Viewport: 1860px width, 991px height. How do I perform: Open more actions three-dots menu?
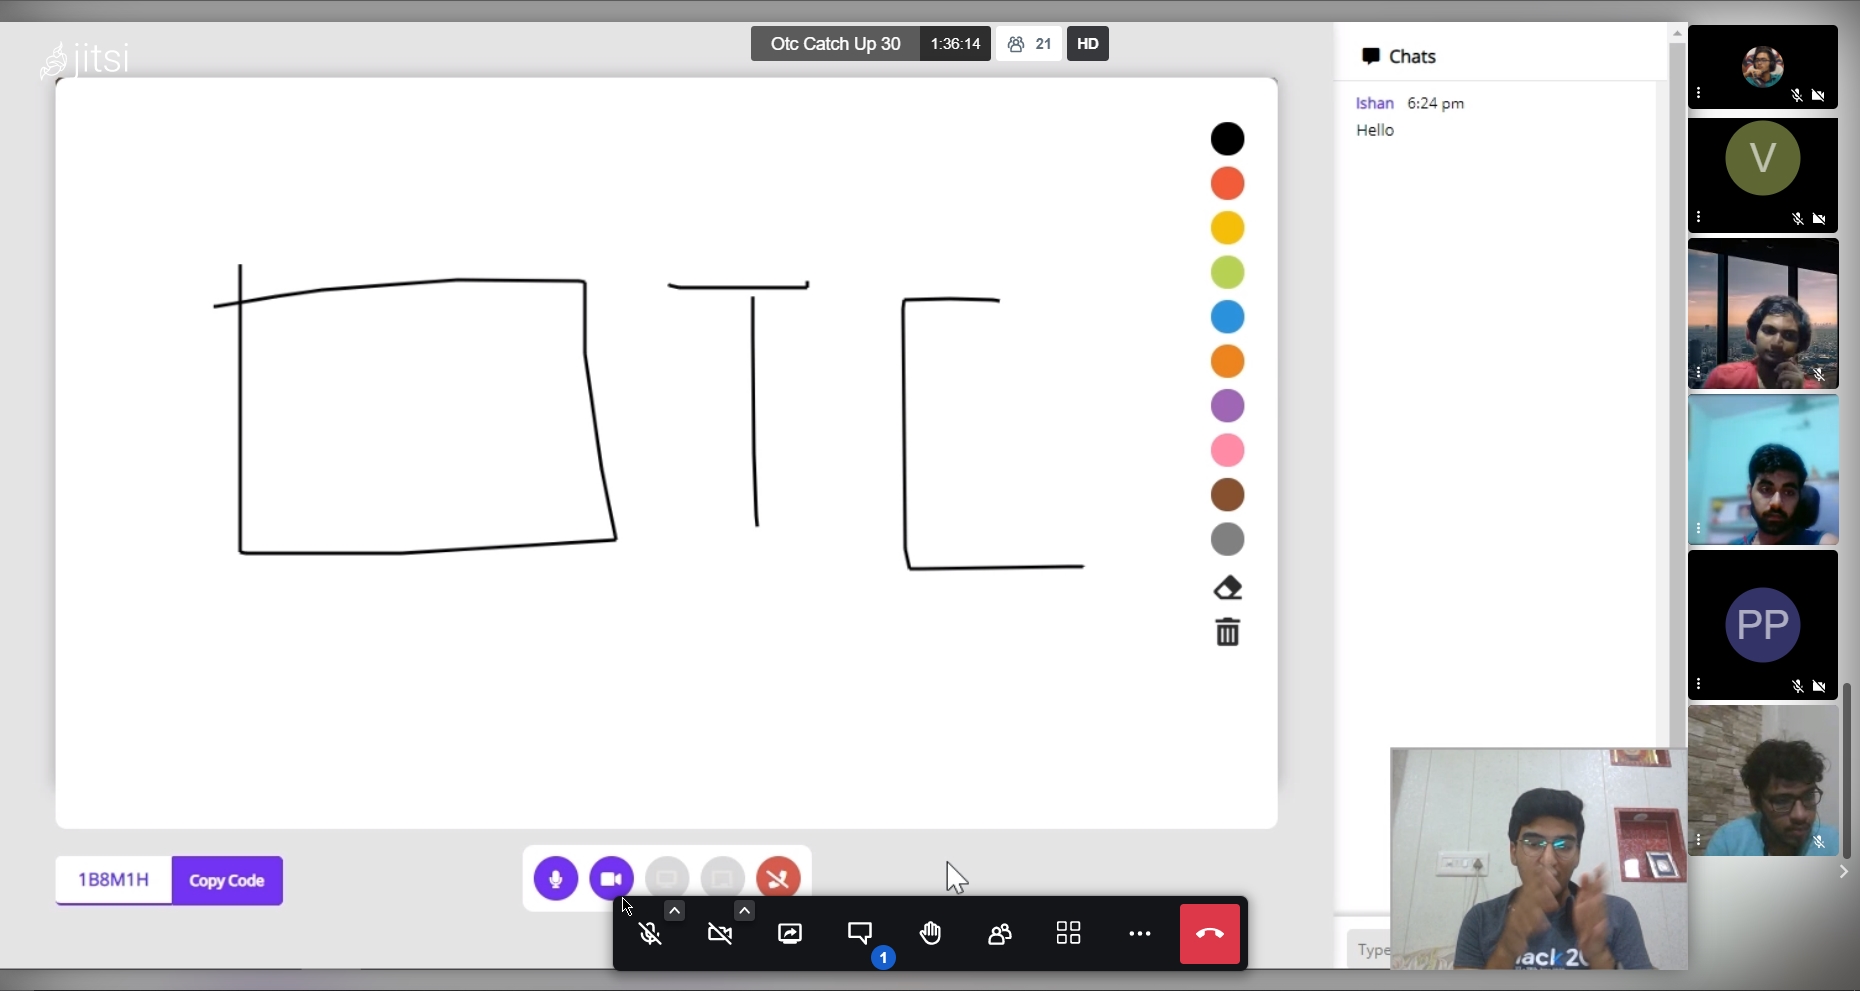click(x=1140, y=934)
